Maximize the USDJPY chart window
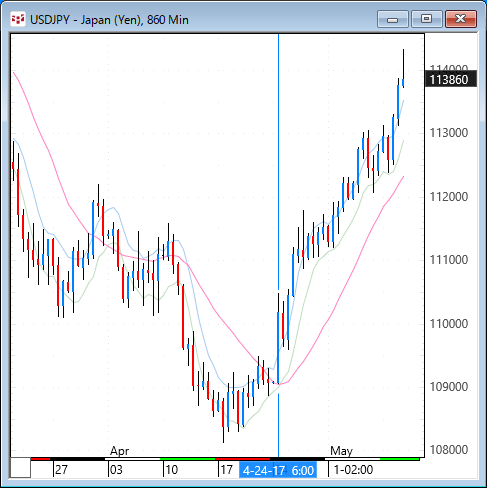The image size is (487, 488). pos(426,19)
